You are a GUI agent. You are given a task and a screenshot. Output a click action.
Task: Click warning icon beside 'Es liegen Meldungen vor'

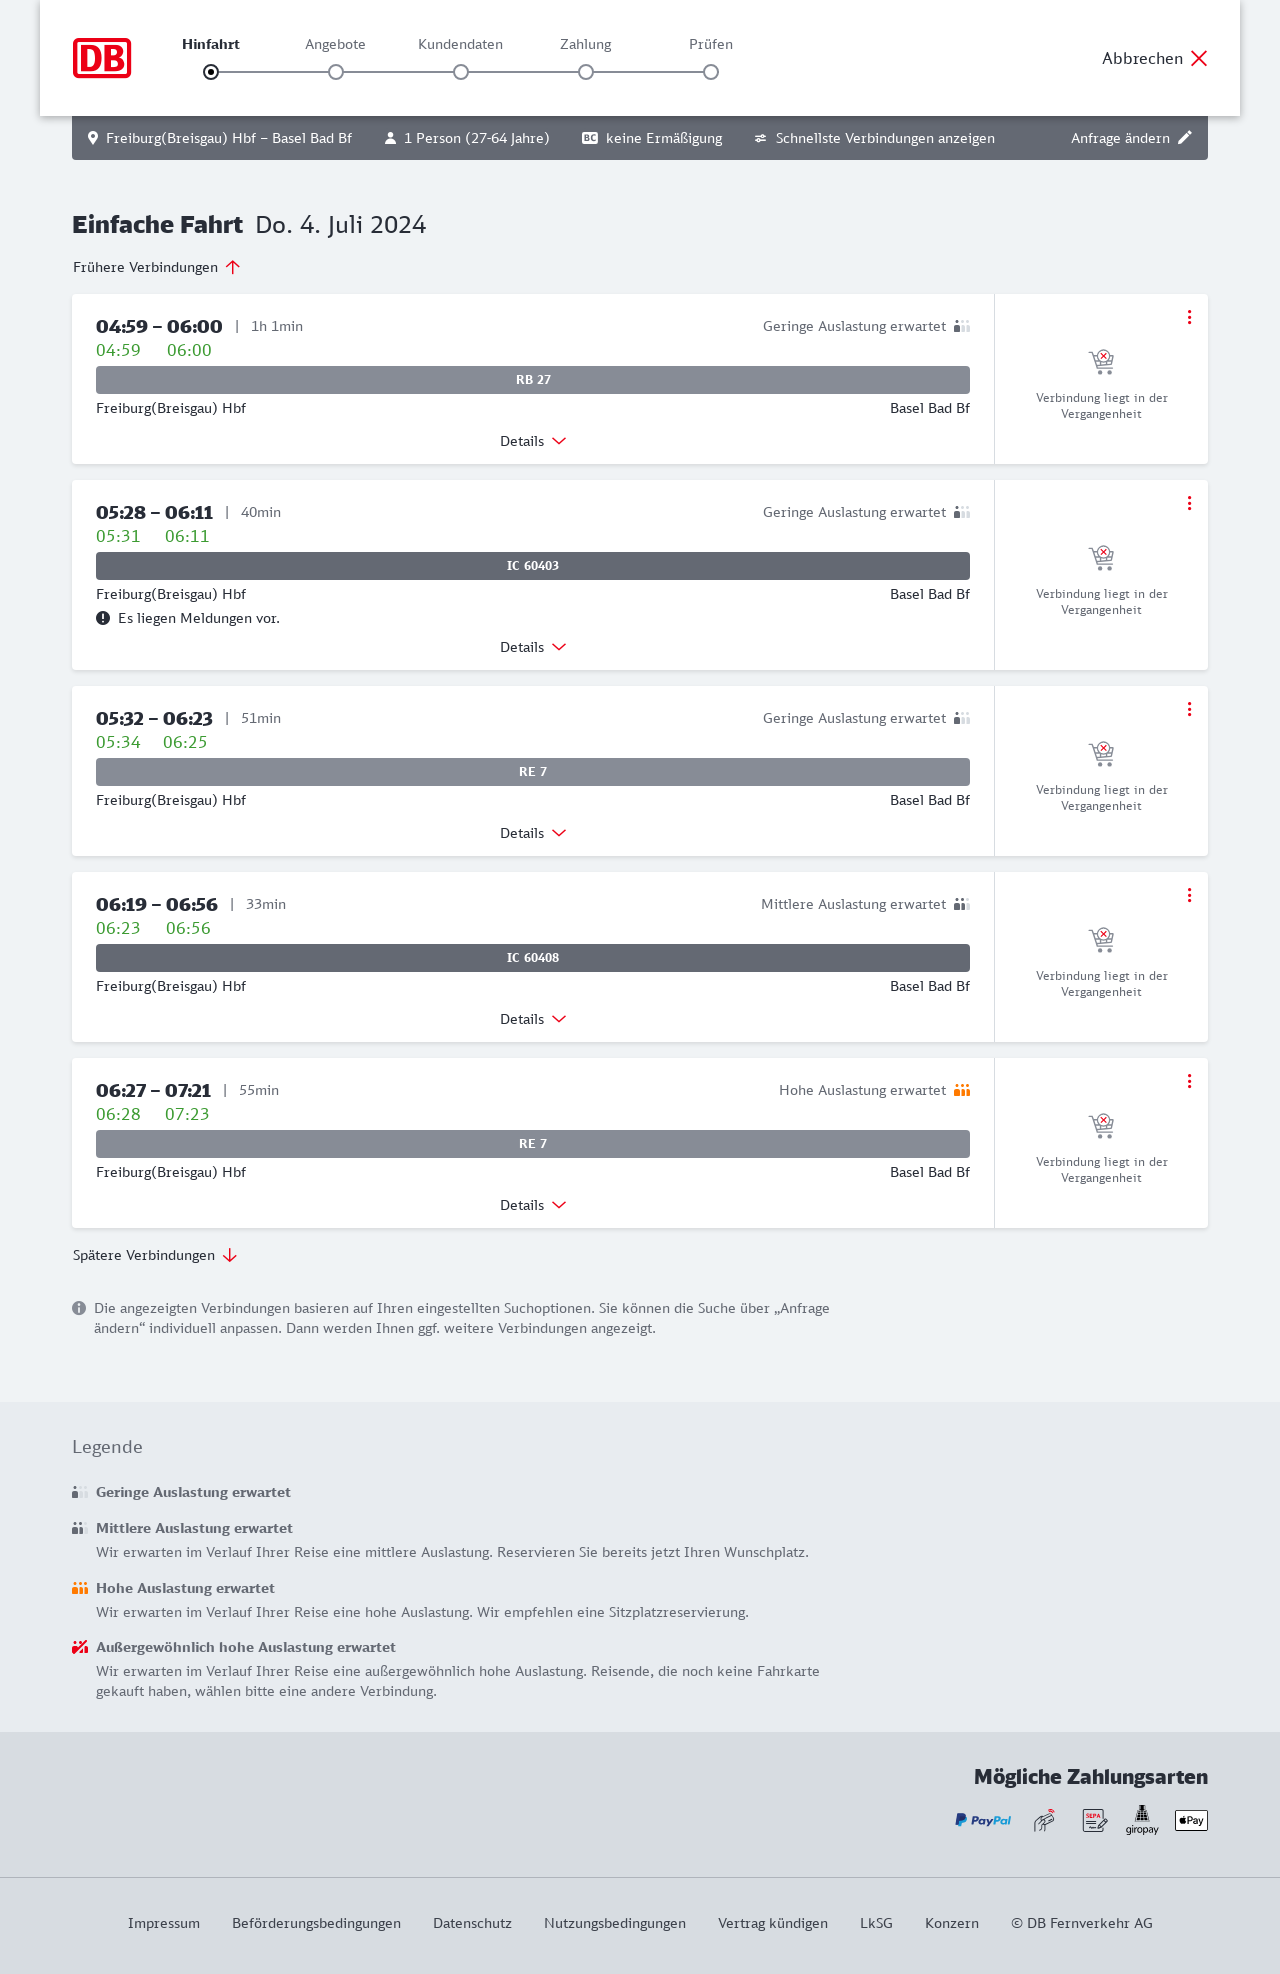[103, 618]
